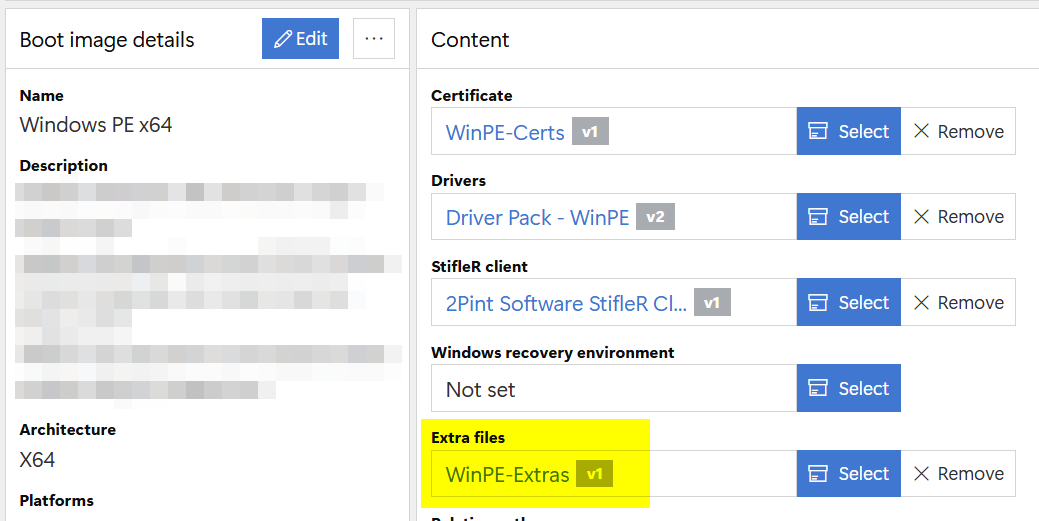The image size is (1039, 521).
Task: Click the v2 badge next to Driver Pack
Action: 655,217
